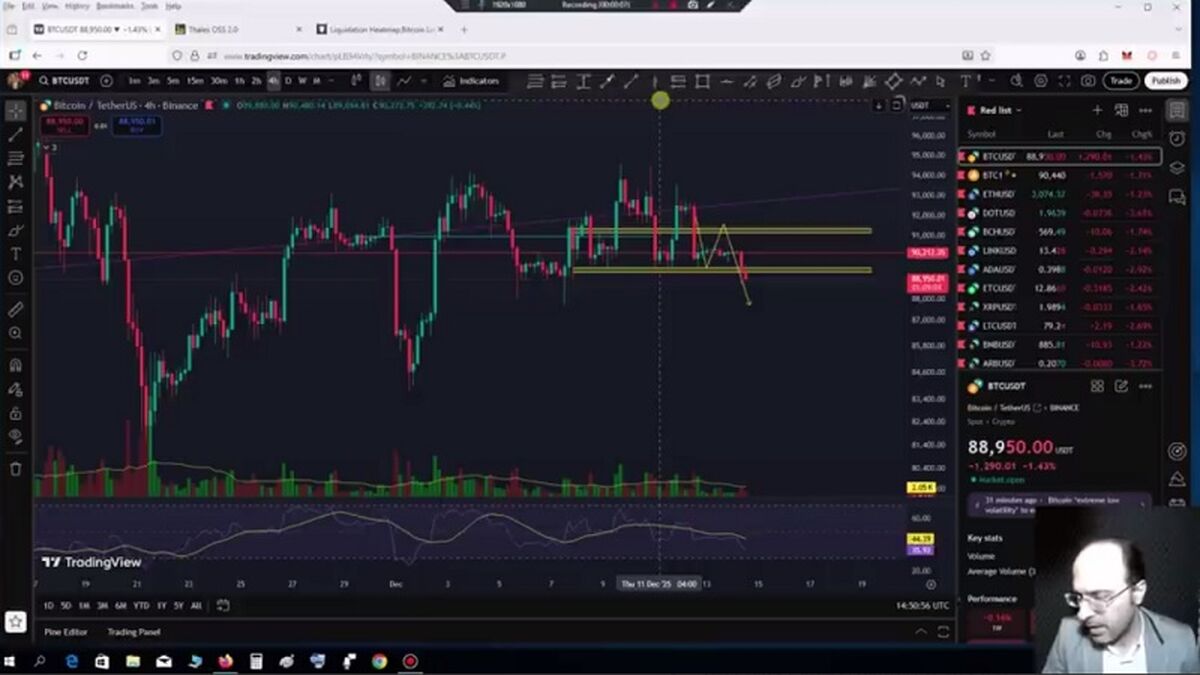
Task: Select the D daily timeframe
Action: 288,81
